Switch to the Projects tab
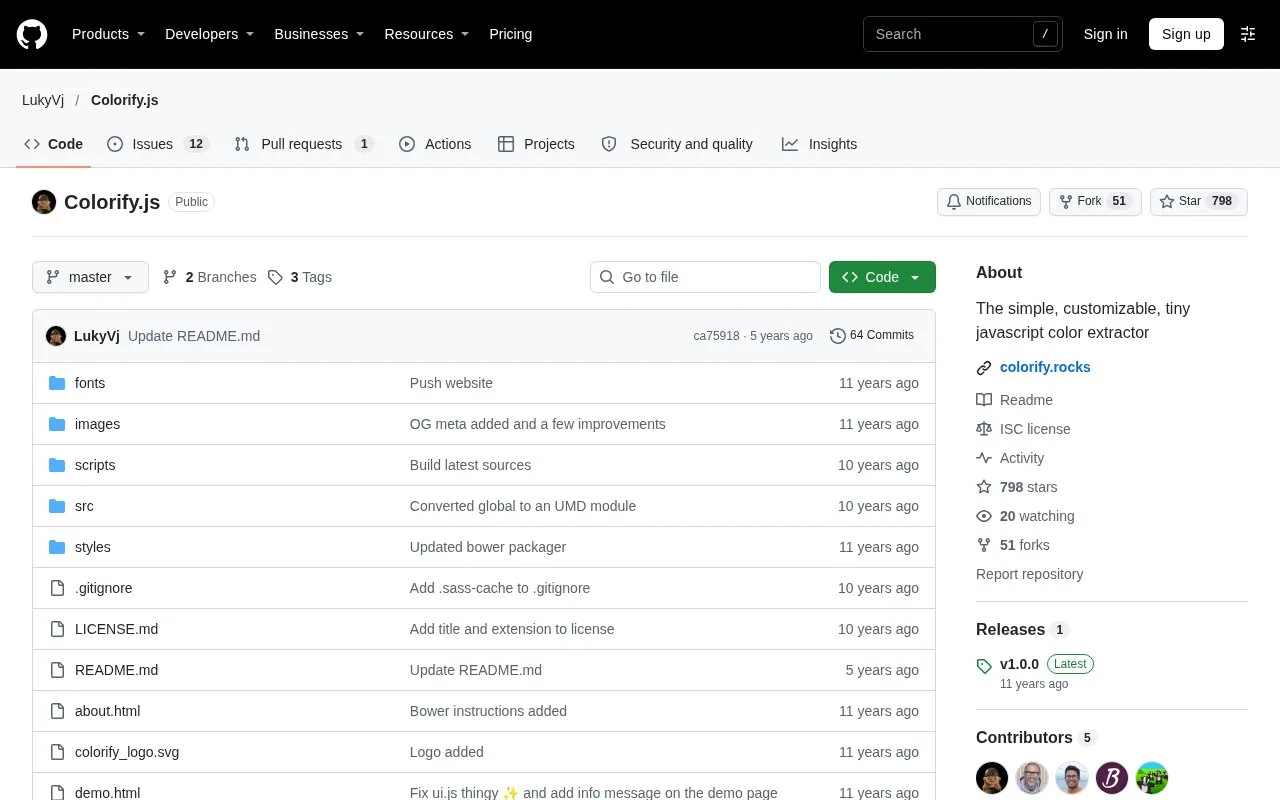Viewport: 1280px width, 800px height. 536,144
